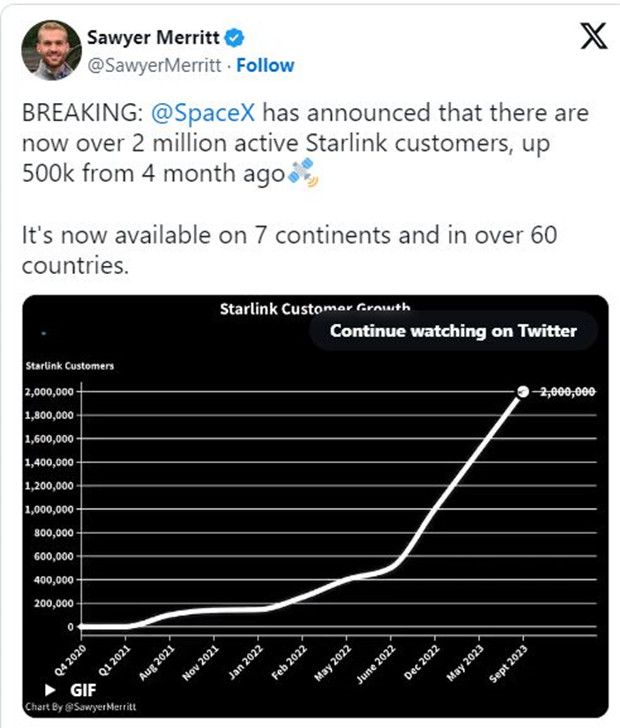Click the Dec 2022 axis label
The width and height of the screenshot is (620, 728).
click(422, 663)
